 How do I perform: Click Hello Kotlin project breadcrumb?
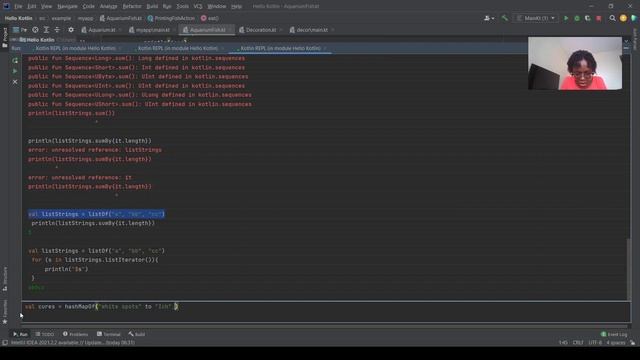[x=18, y=18]
